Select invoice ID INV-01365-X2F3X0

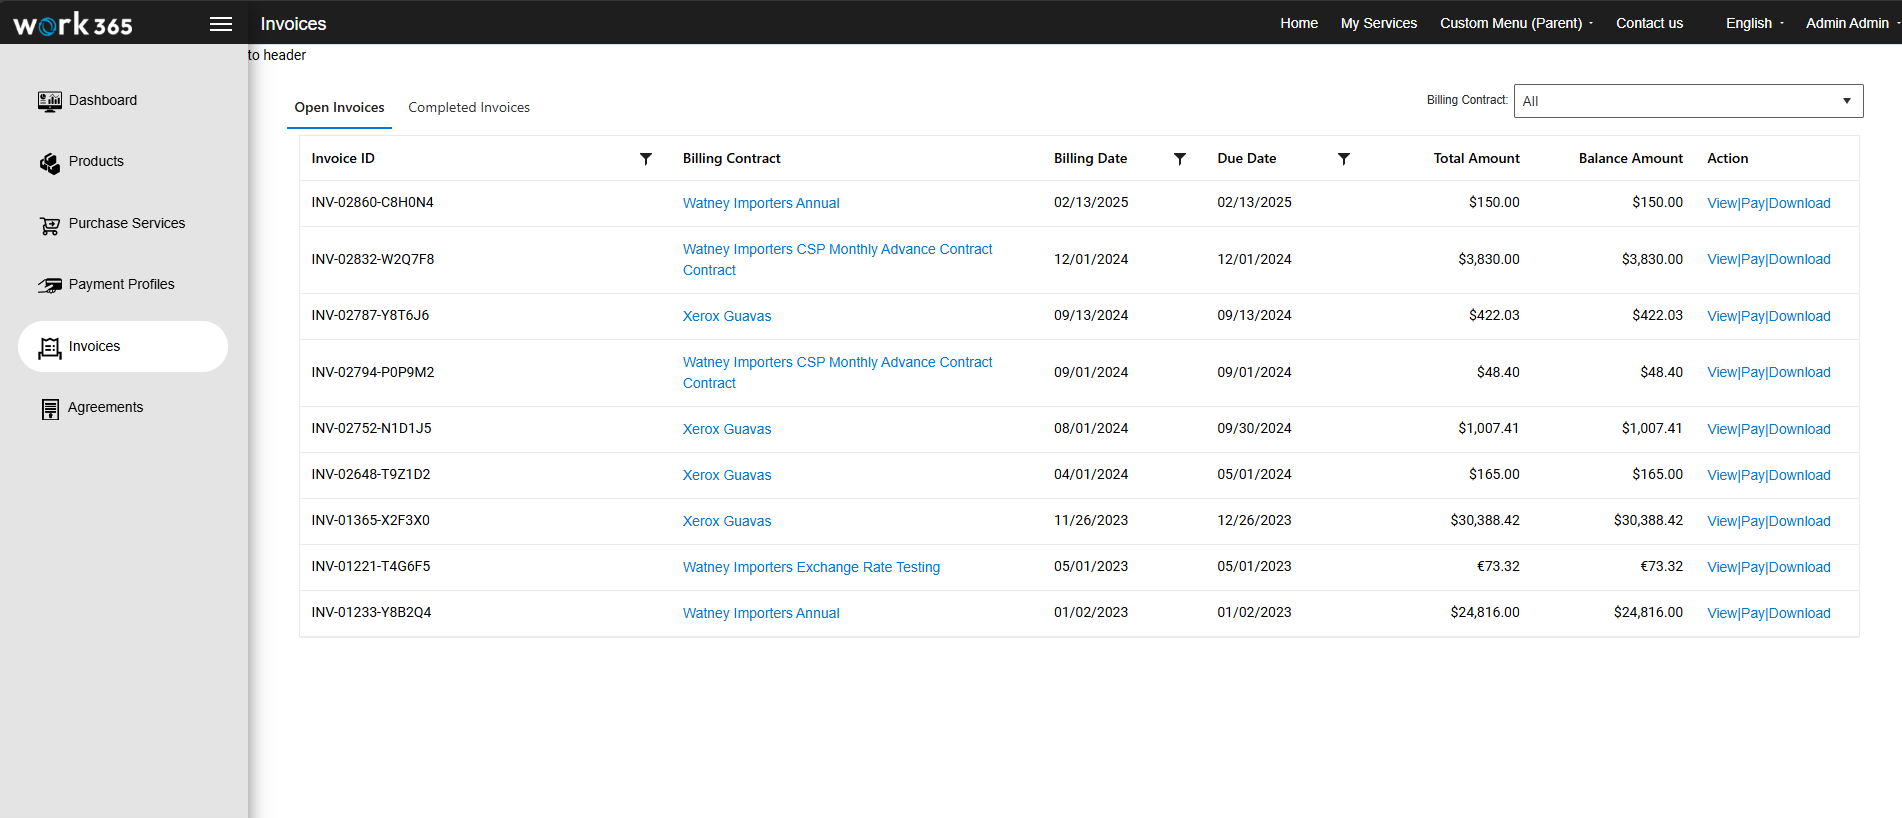(x=370, y=520)
